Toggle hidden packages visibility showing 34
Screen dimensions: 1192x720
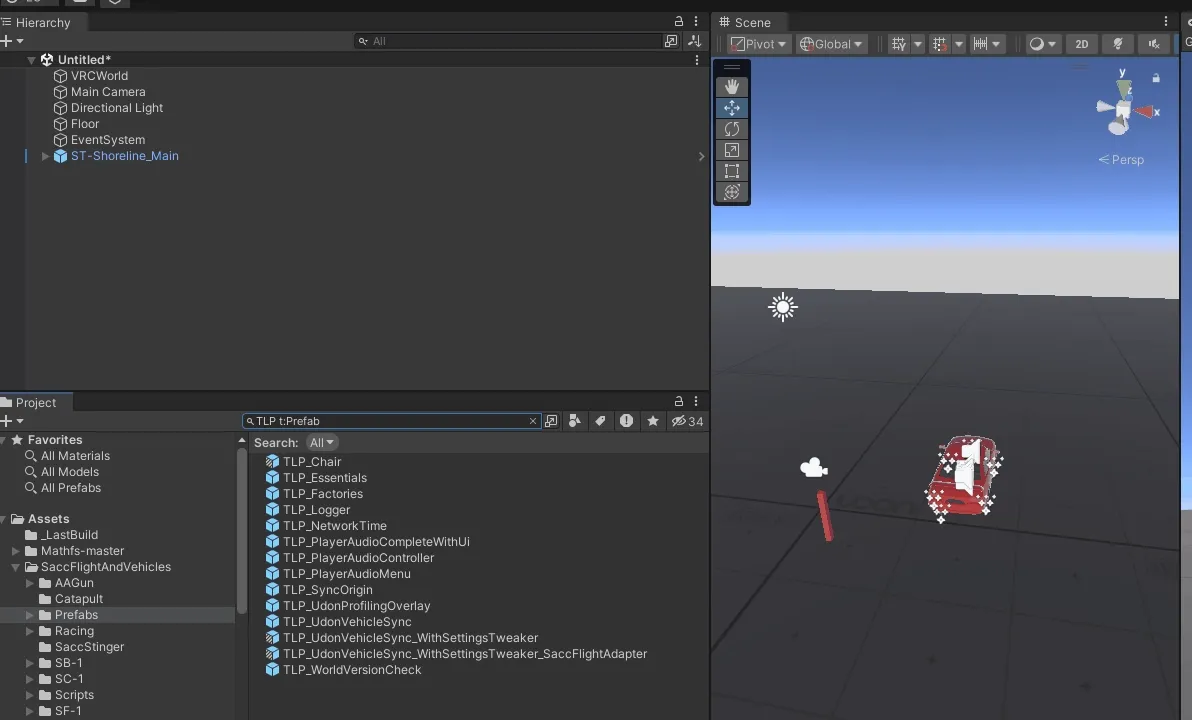[x=687, y=421]
